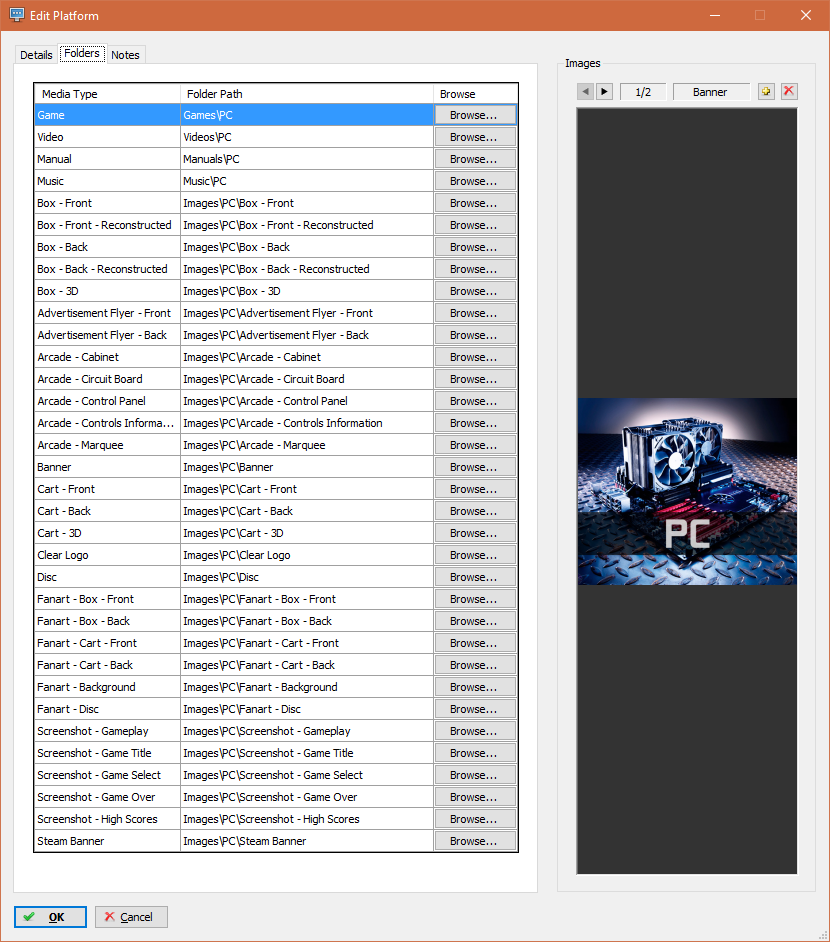Select Box - Back media type cell
Screen dimensions: 830x942
click(x=107, y=247)
